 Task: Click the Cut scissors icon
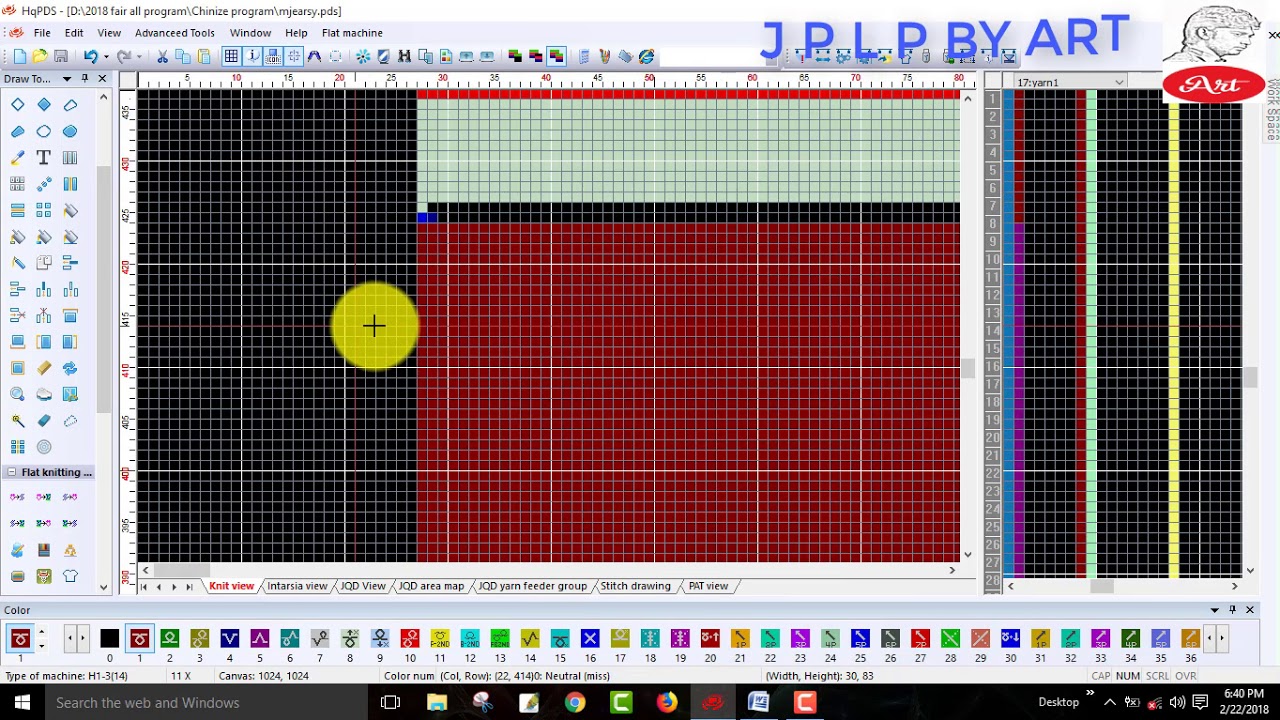[162, 56]
